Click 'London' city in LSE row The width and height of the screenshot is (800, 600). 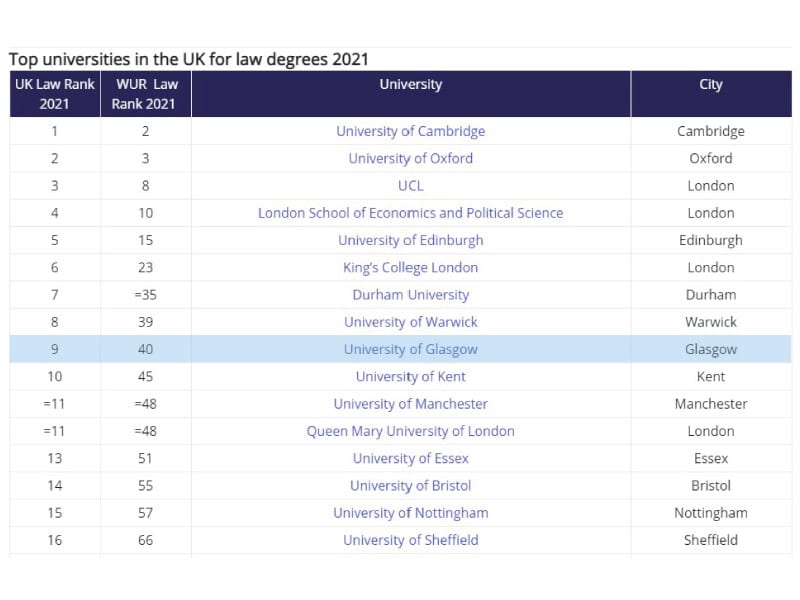point(711,213)
